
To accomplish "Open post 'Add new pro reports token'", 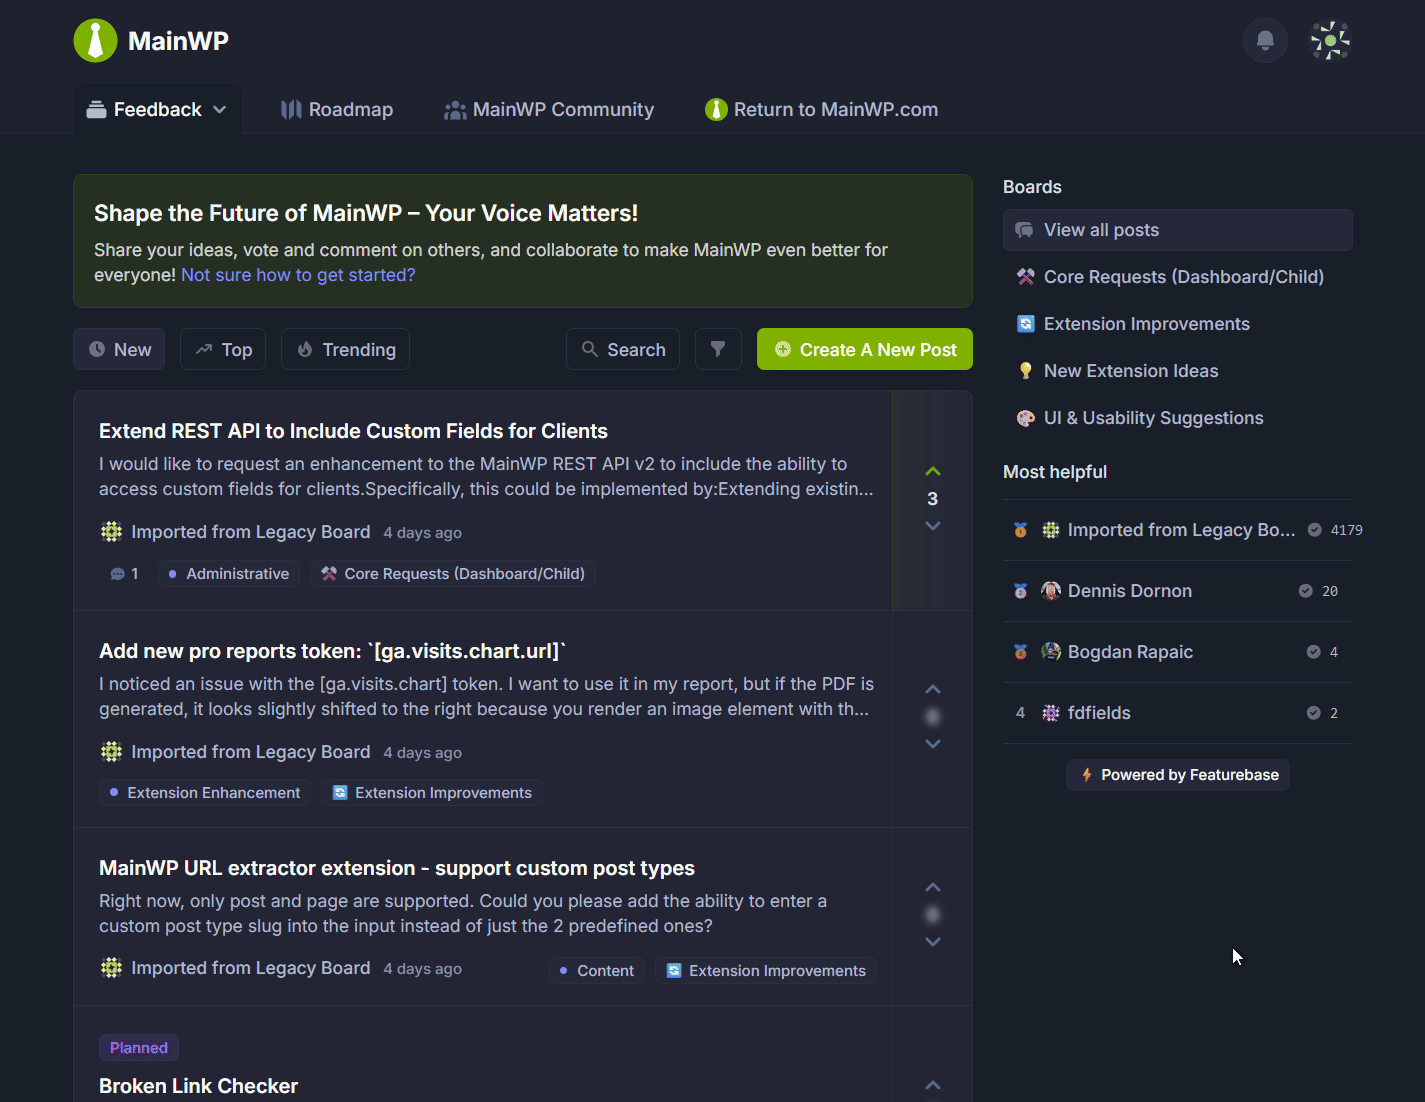I will (x=332, y=651).
